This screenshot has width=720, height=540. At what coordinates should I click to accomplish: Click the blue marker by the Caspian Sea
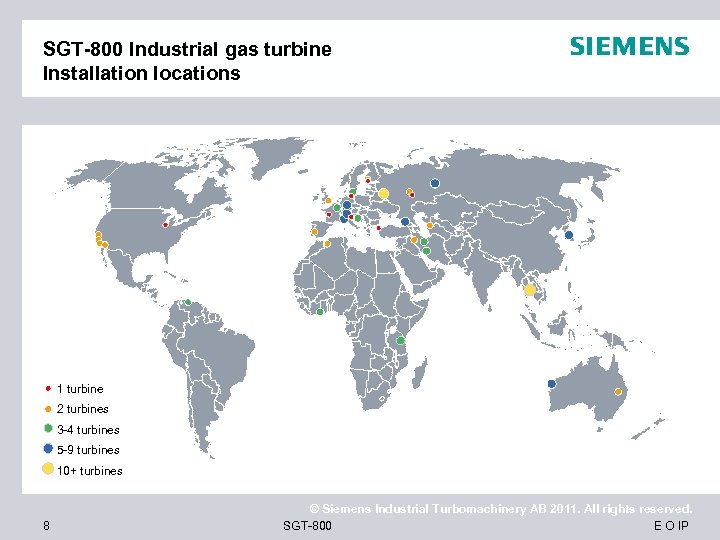[405, 221]
